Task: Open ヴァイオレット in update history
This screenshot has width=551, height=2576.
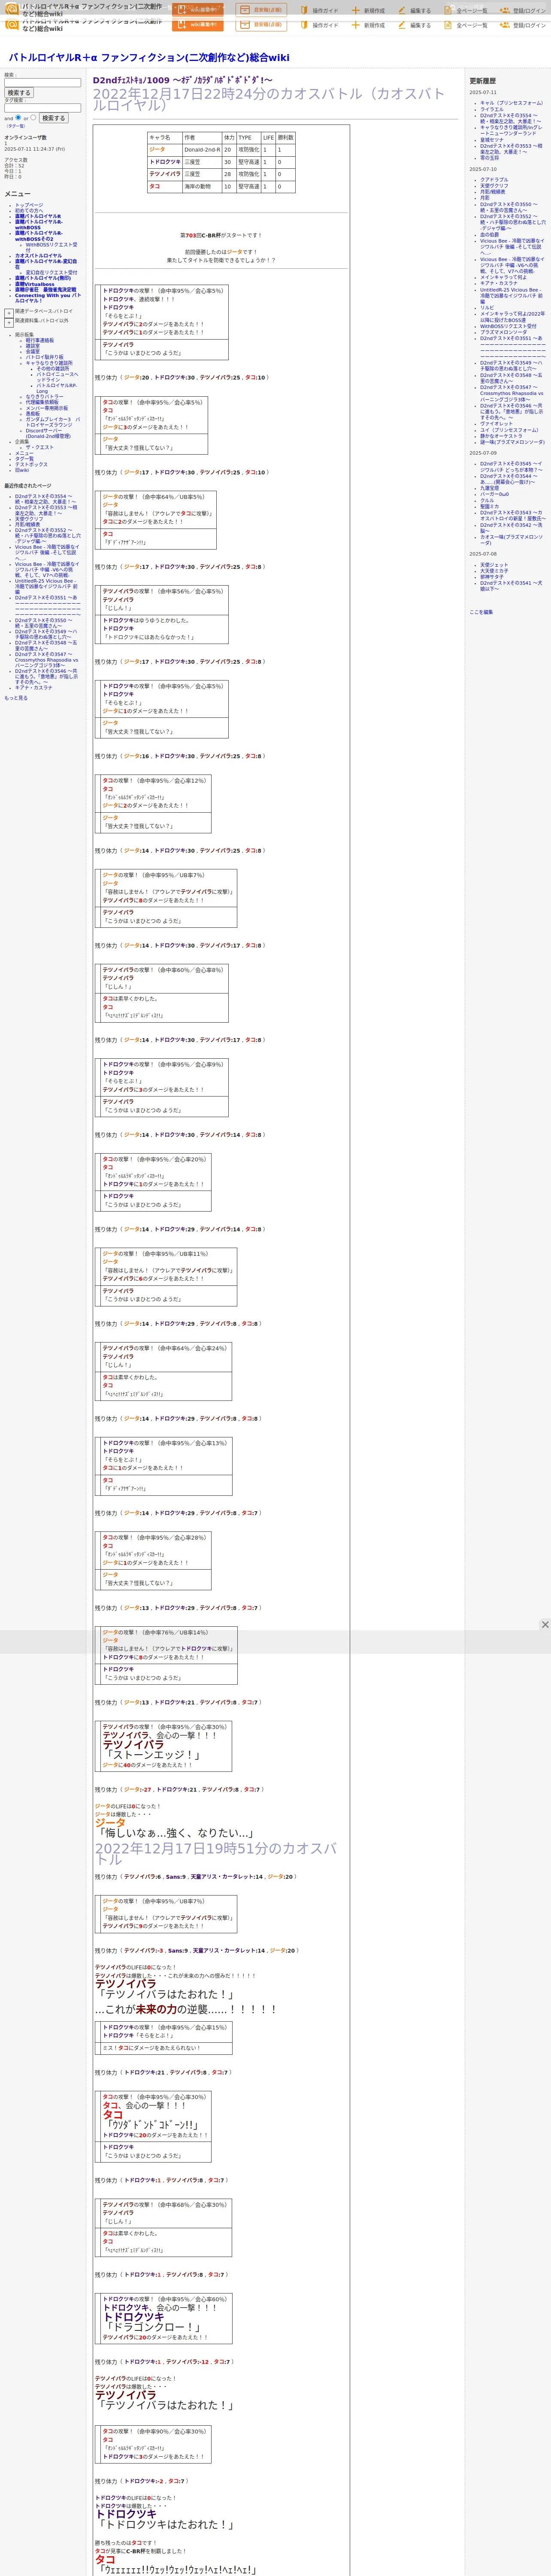Action: point(496,424)
